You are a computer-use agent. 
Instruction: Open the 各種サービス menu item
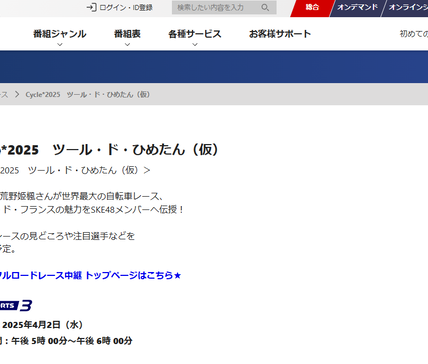point(195,34)
